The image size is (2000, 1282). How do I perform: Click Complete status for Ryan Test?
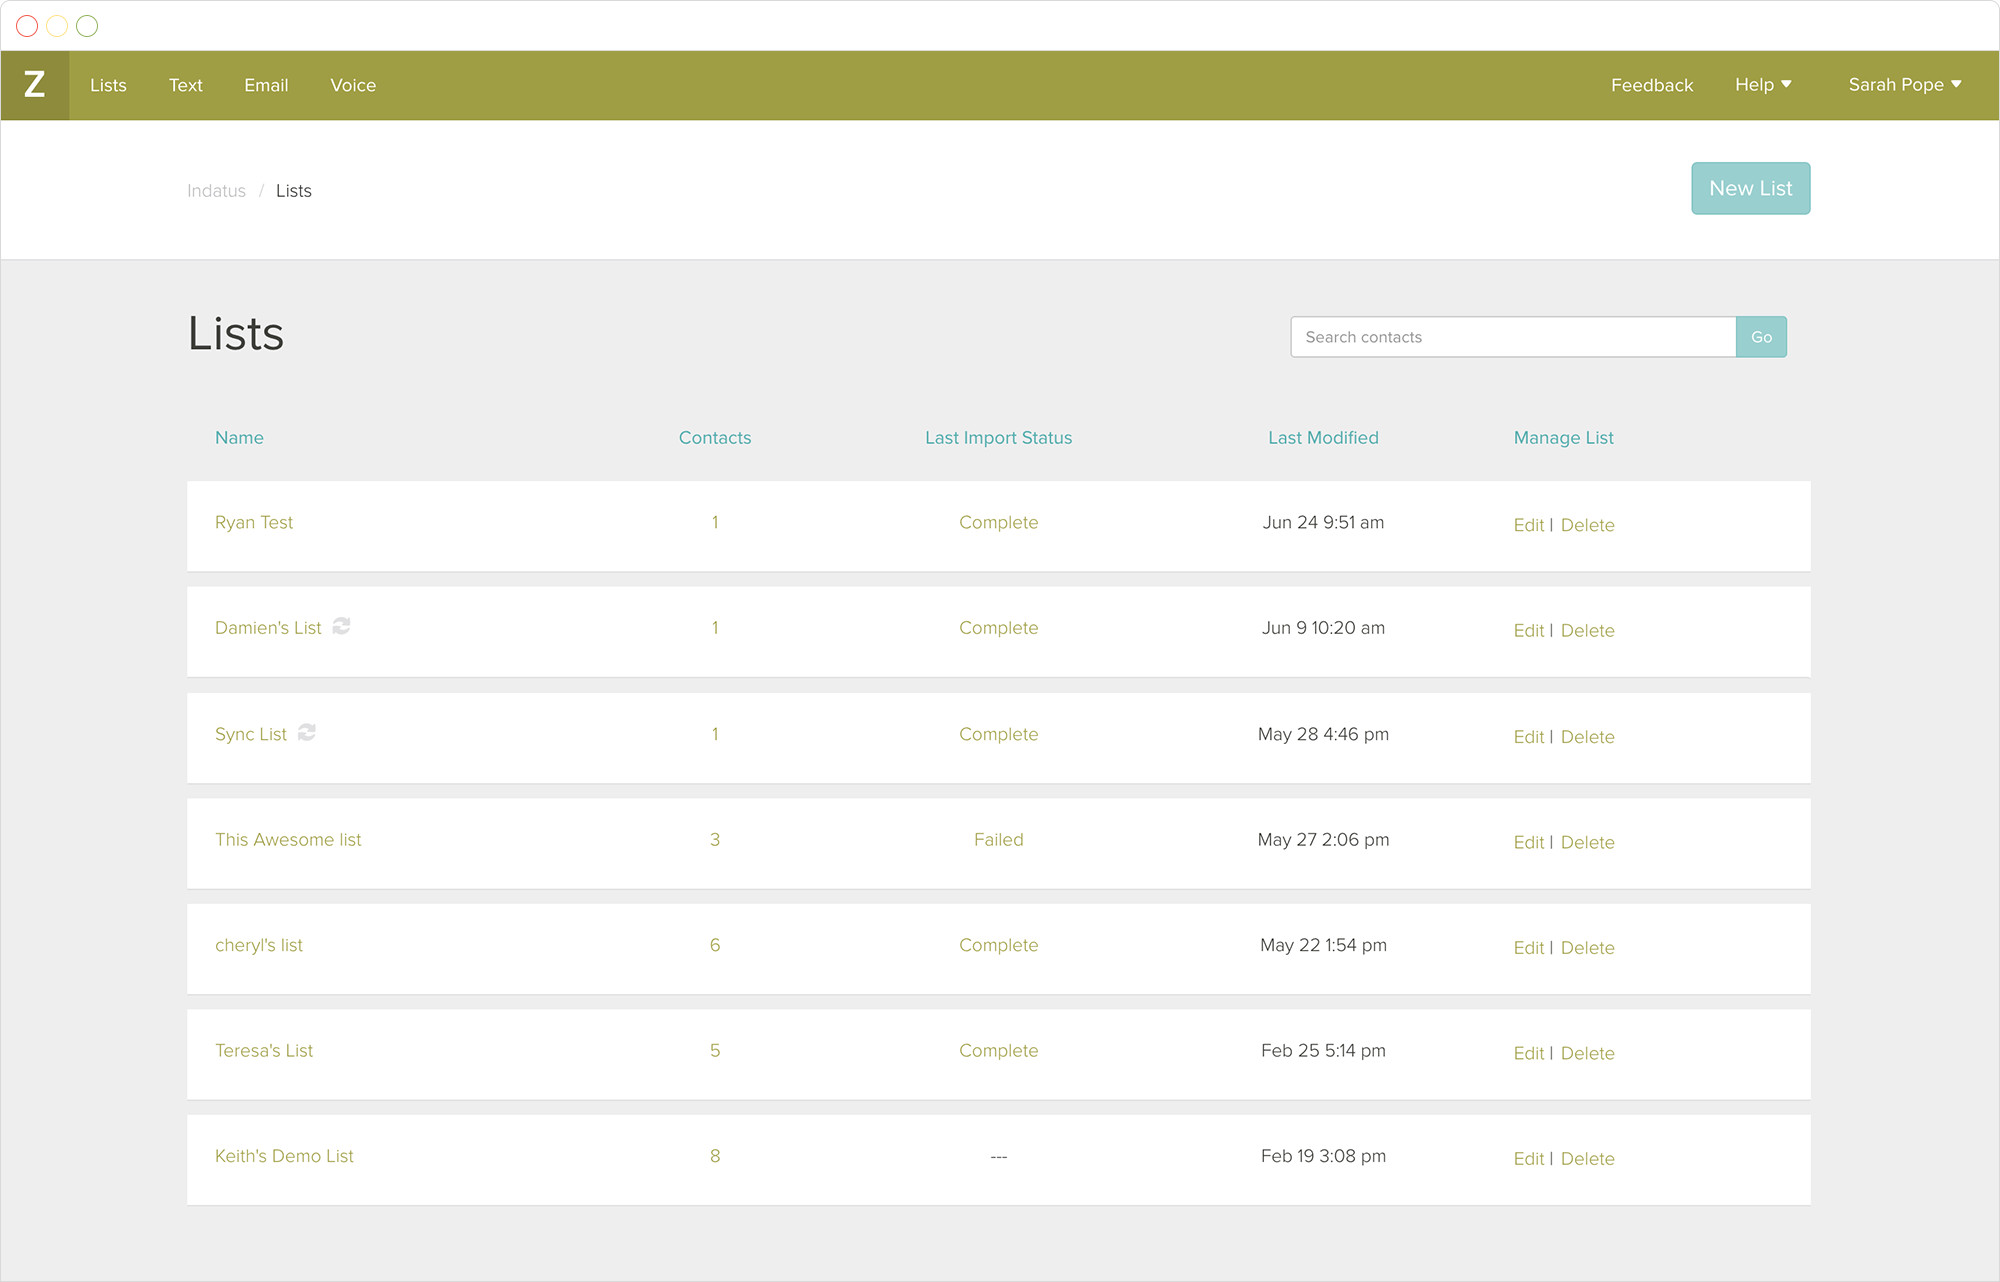pyautogui.click(x=999, y=522)
